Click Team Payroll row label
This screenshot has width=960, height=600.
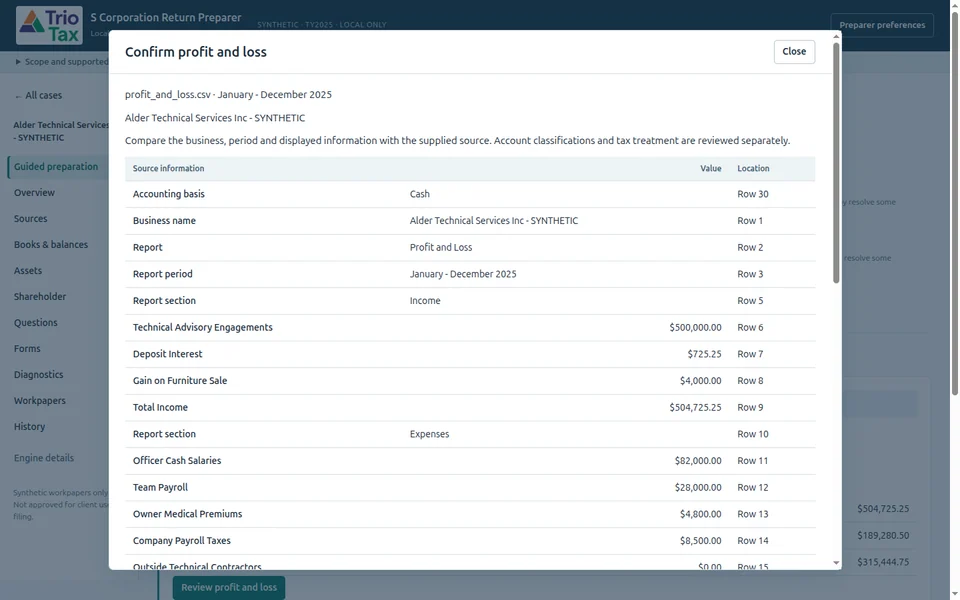tap(160, 487)
